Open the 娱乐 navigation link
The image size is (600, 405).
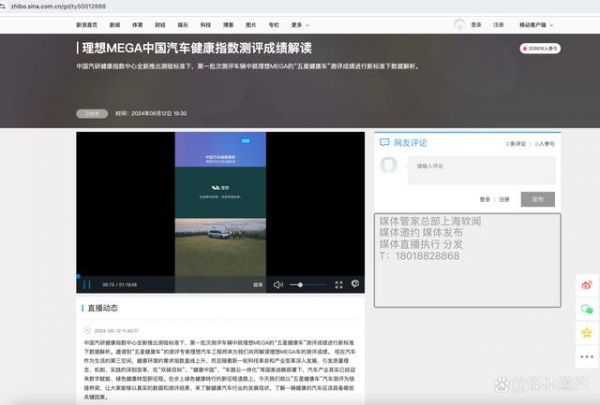183,25
